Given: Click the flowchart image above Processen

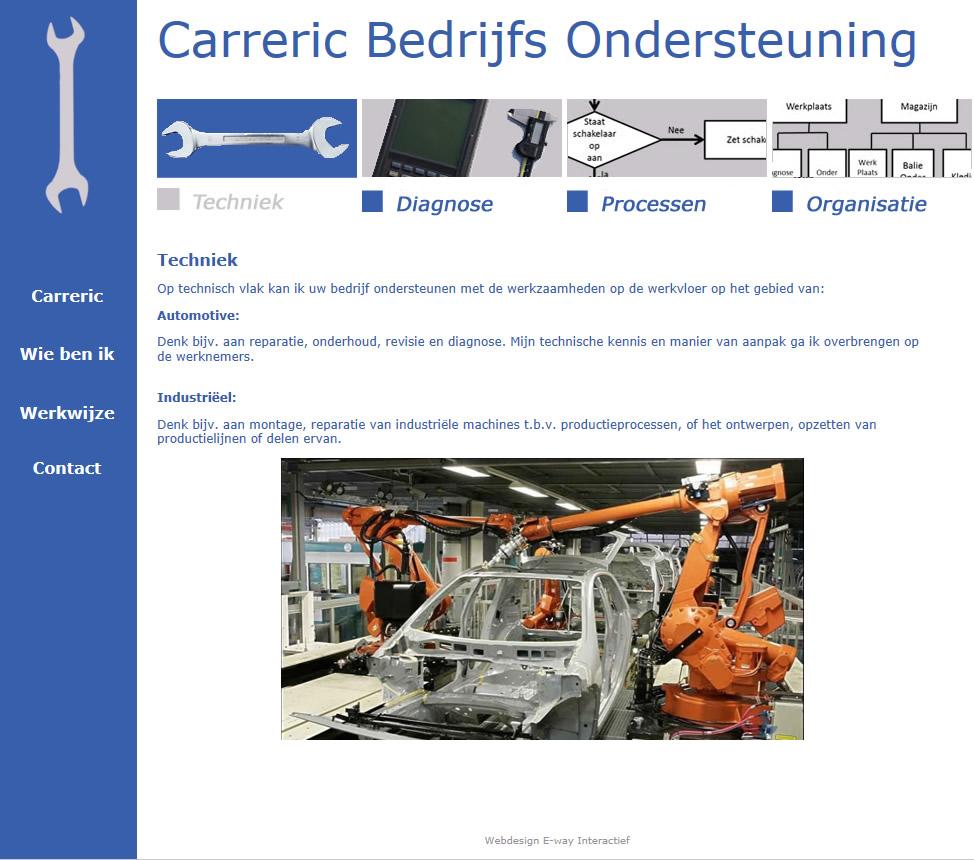Looking at the screenshot, I should click(666, 138).
